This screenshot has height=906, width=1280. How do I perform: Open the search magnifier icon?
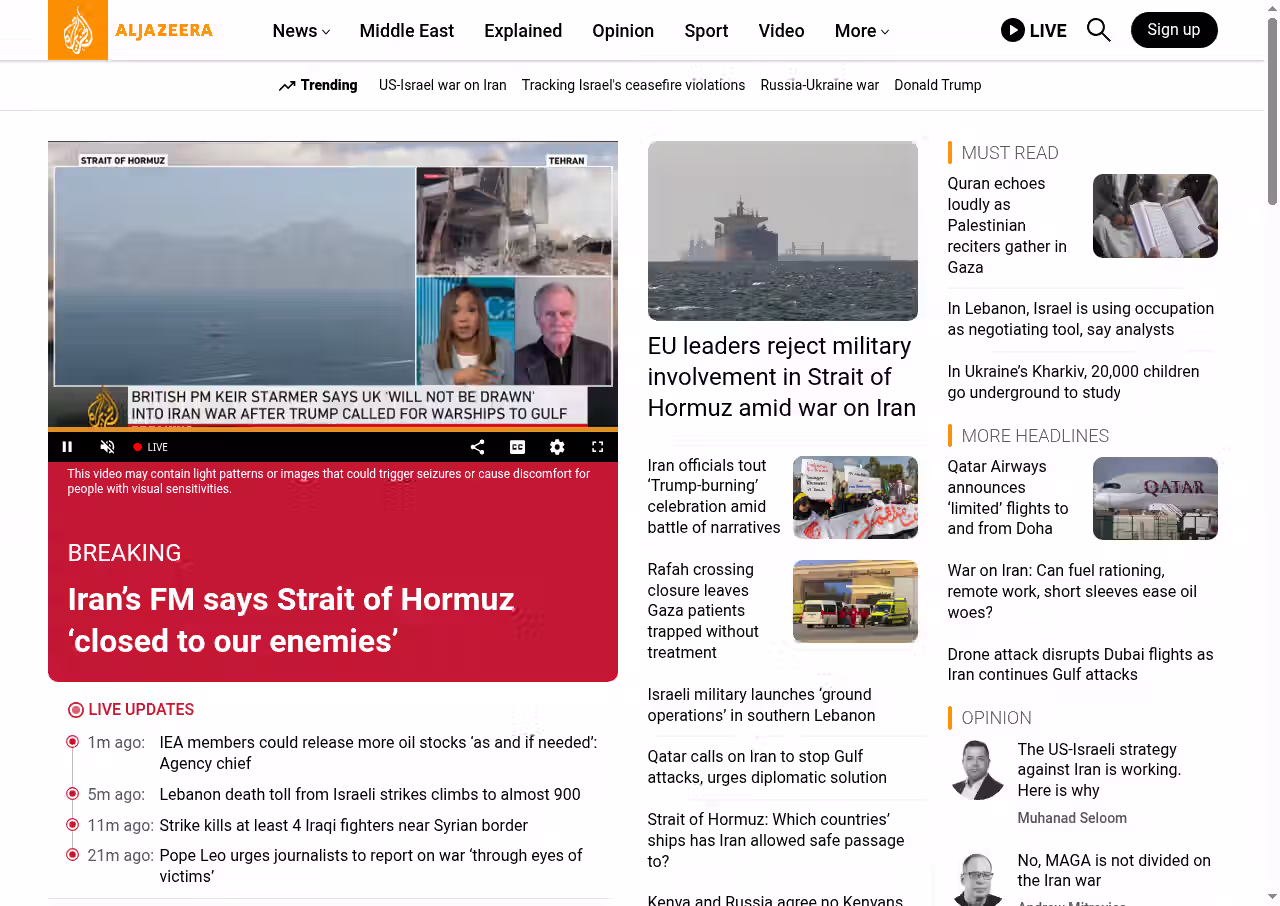click(1098, 30)
